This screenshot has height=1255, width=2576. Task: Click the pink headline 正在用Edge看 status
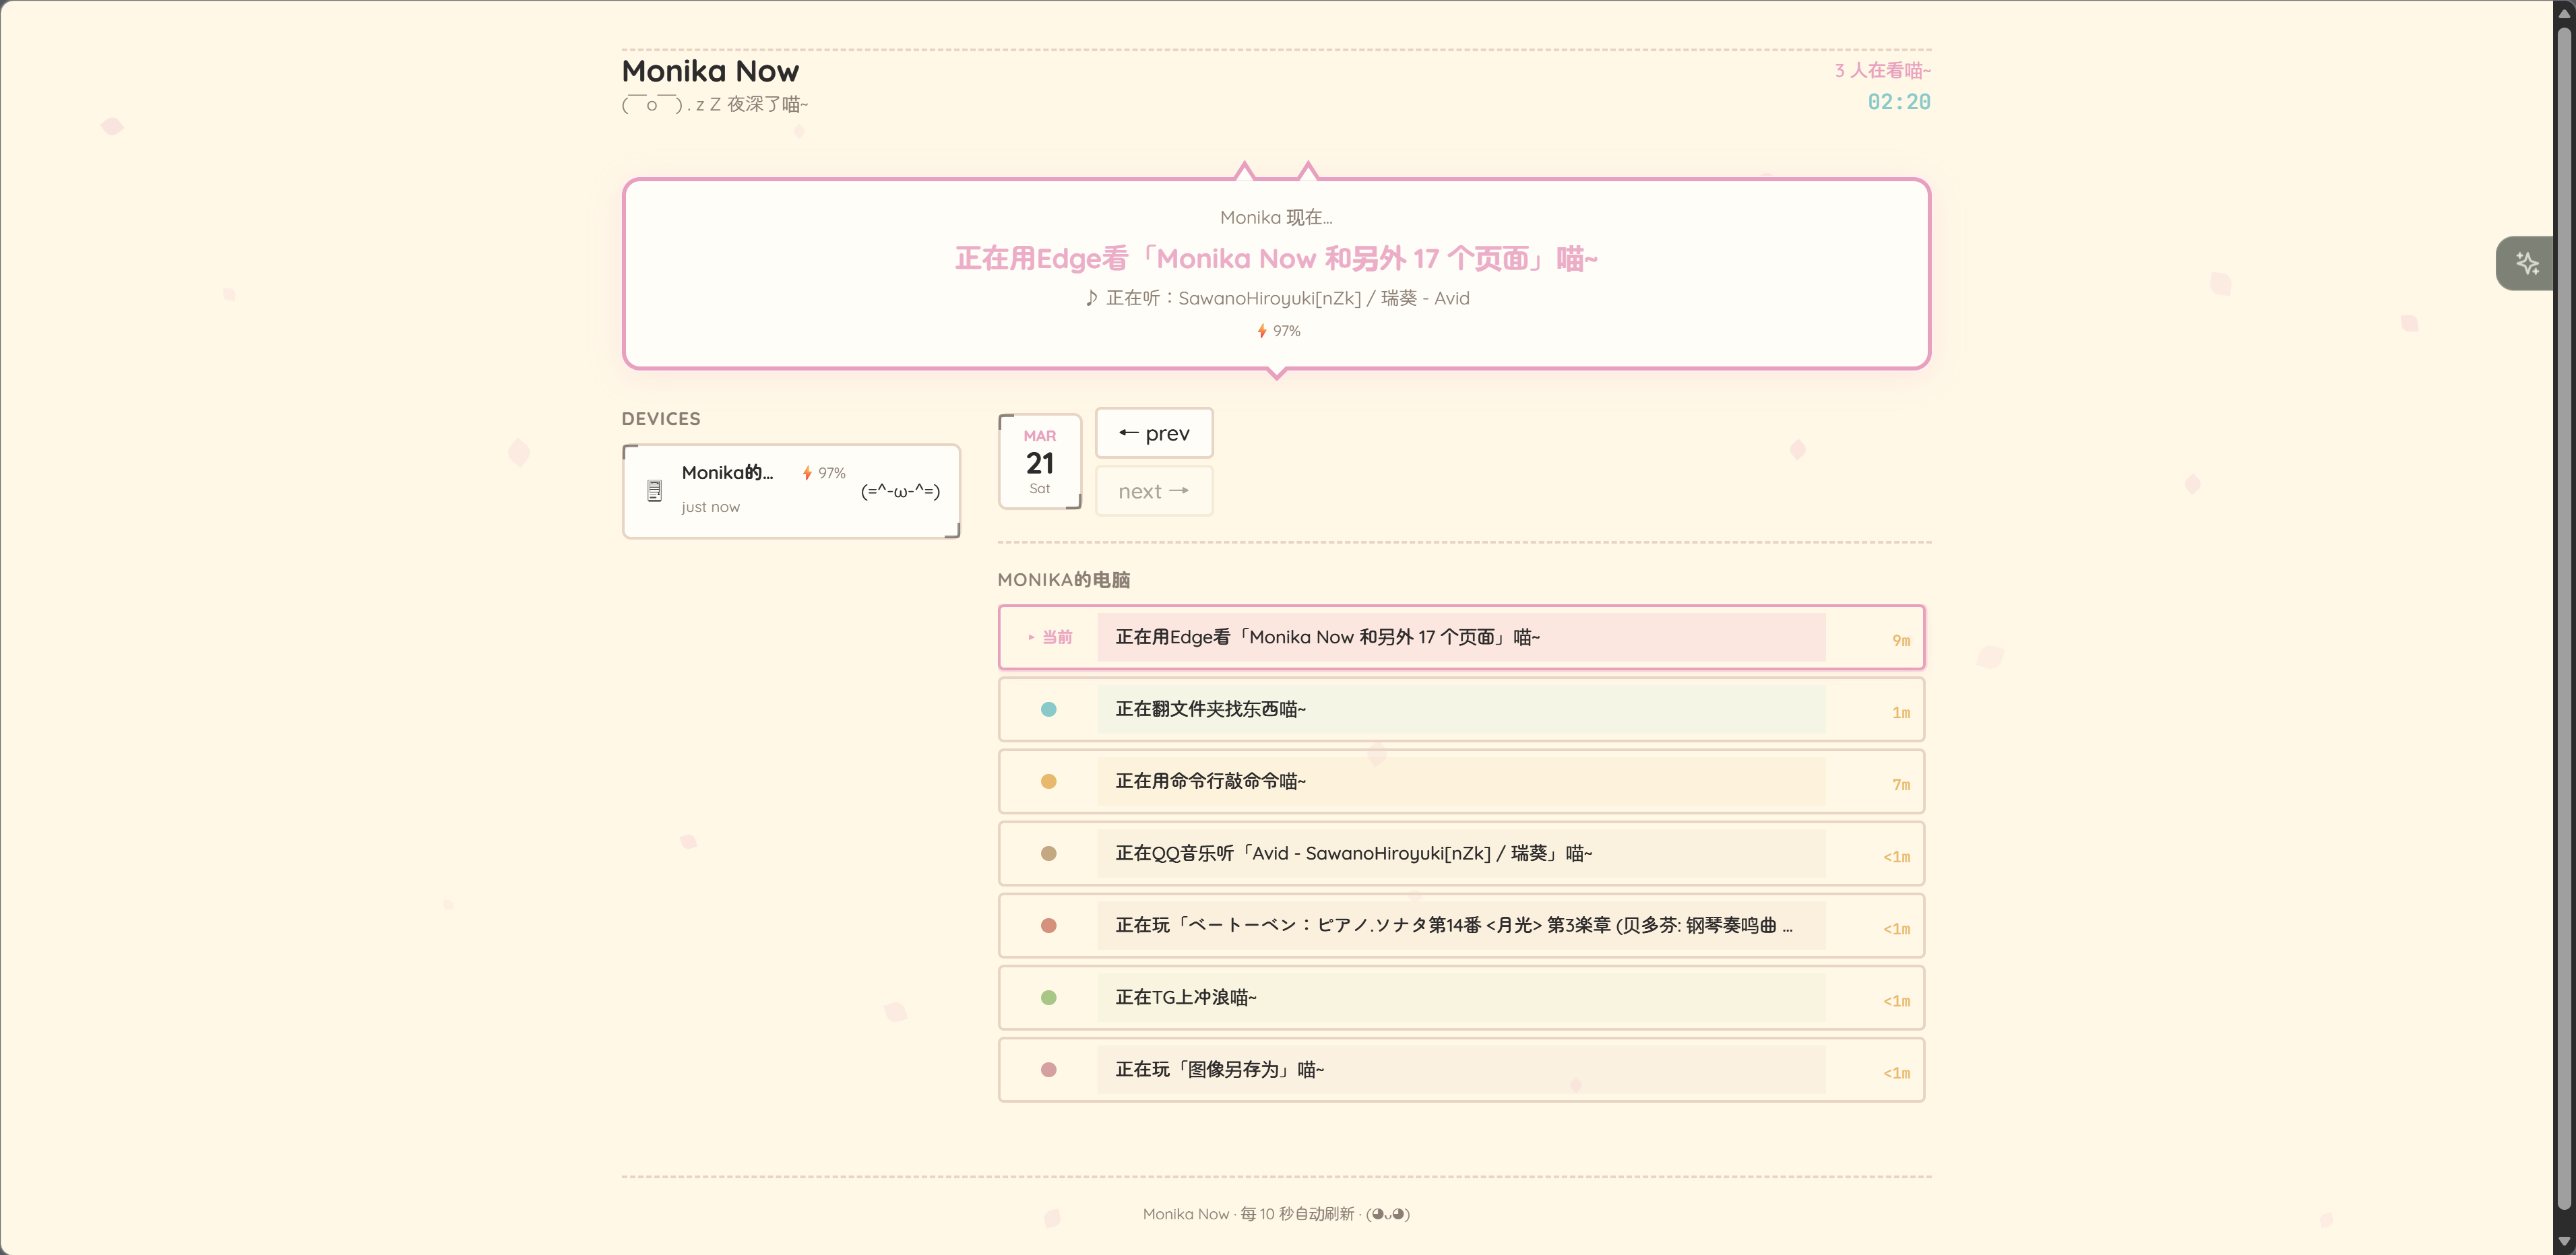point(1276,259)
